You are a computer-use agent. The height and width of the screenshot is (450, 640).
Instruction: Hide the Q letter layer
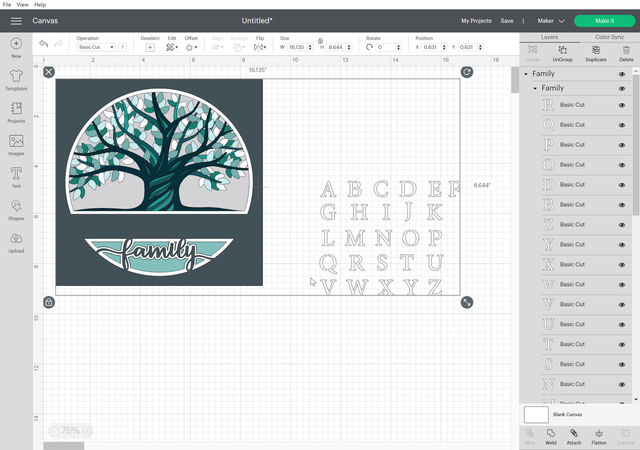point(622,125)
